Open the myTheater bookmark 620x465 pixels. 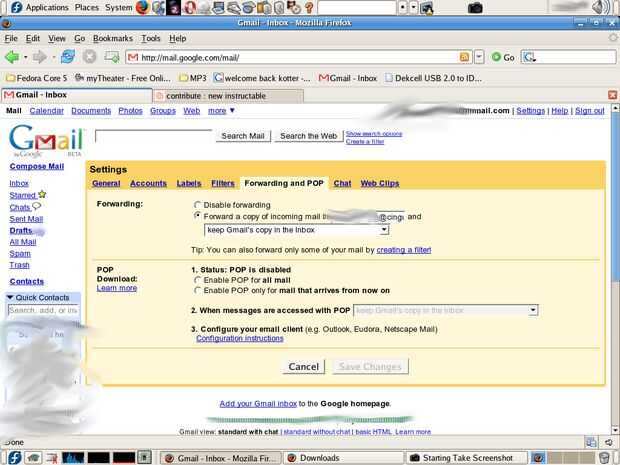coord(123,78)
